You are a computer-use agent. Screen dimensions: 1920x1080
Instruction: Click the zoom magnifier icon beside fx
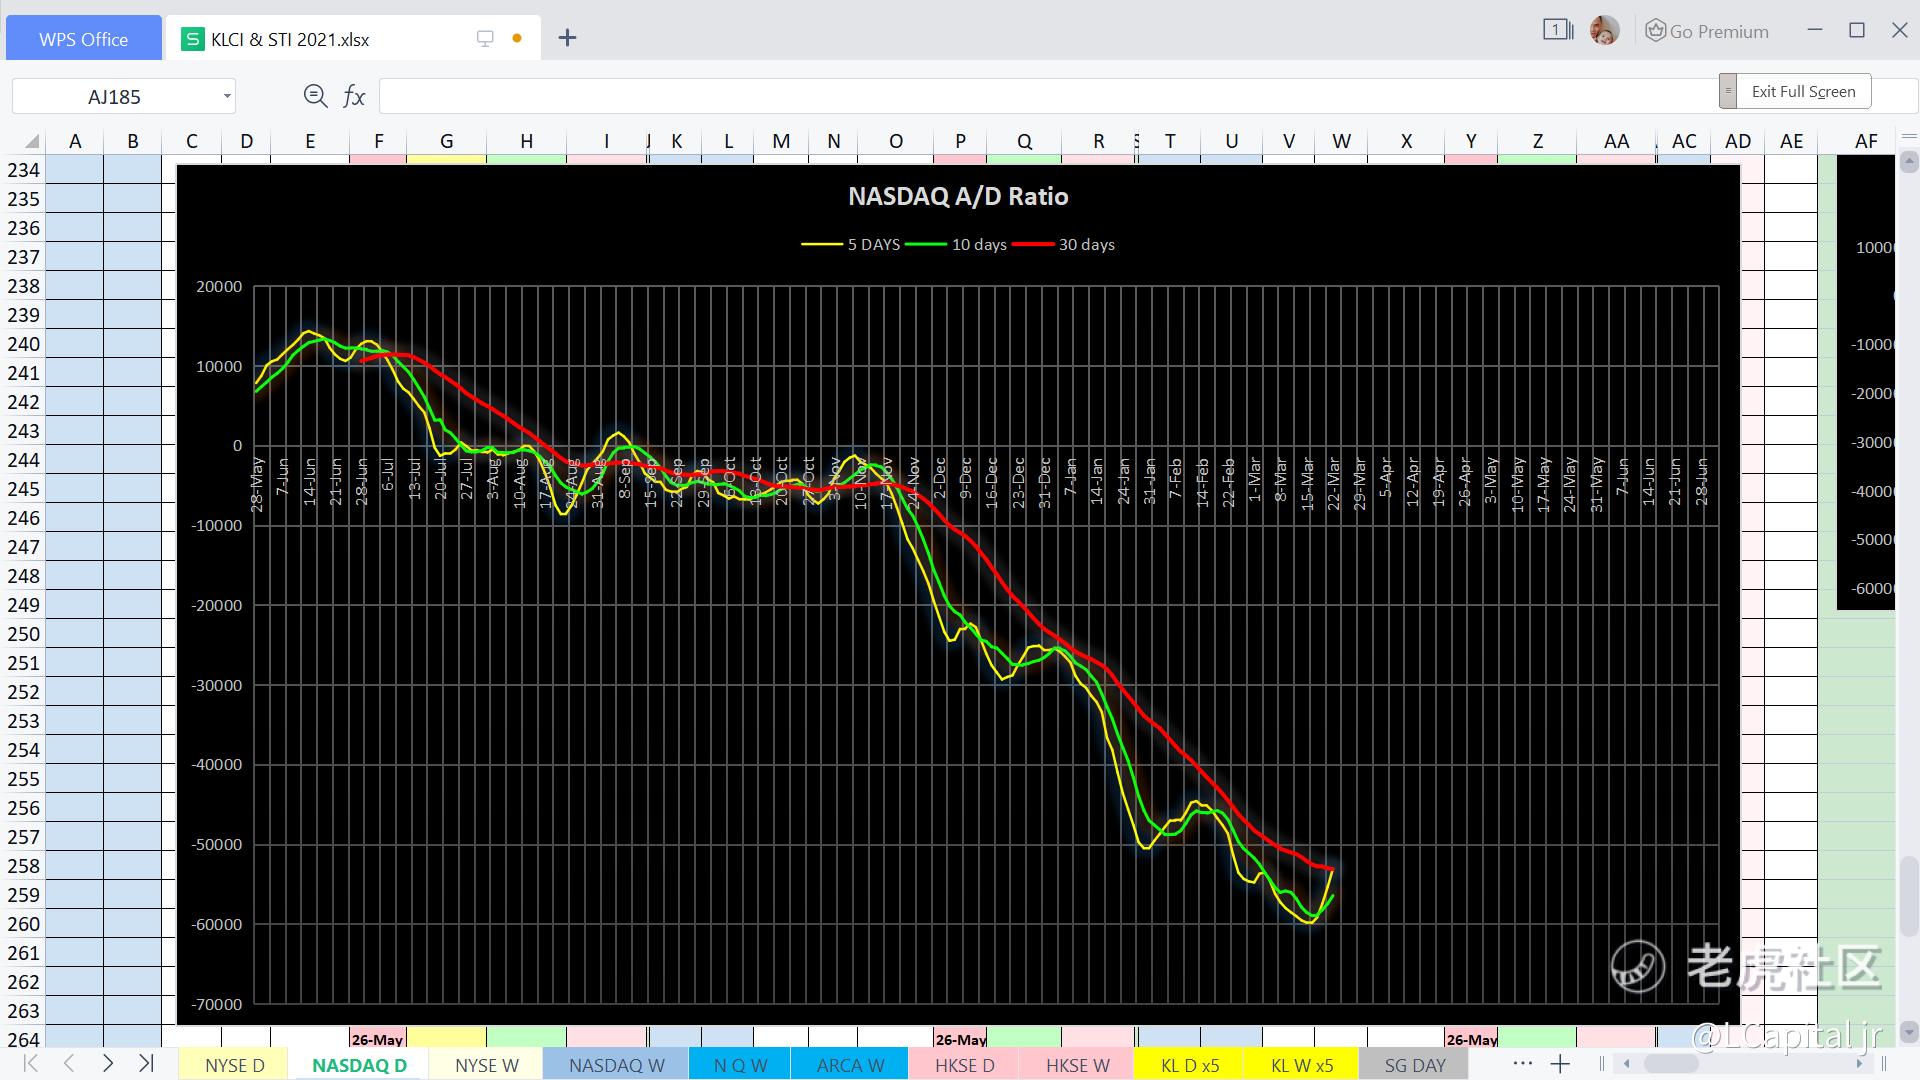click(315, 96)
